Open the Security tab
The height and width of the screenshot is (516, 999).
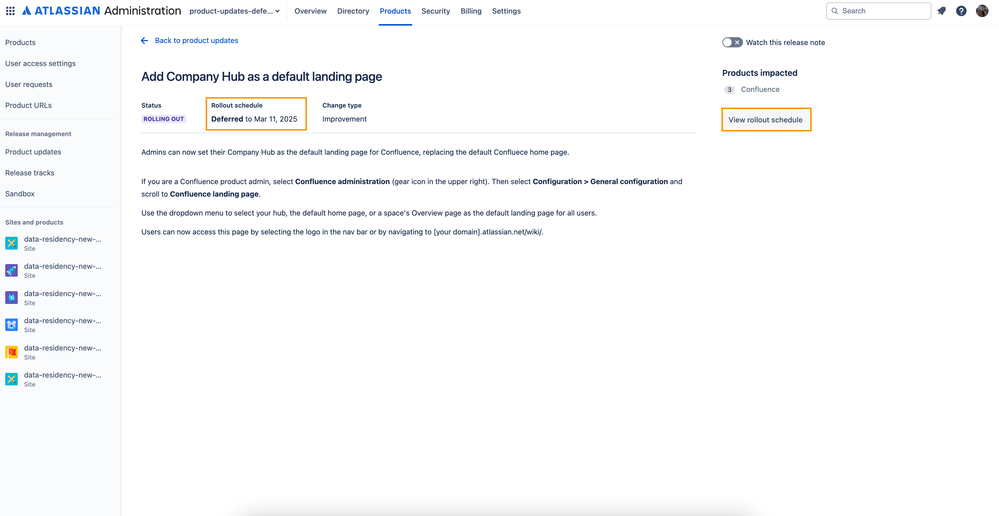point(436,11)
